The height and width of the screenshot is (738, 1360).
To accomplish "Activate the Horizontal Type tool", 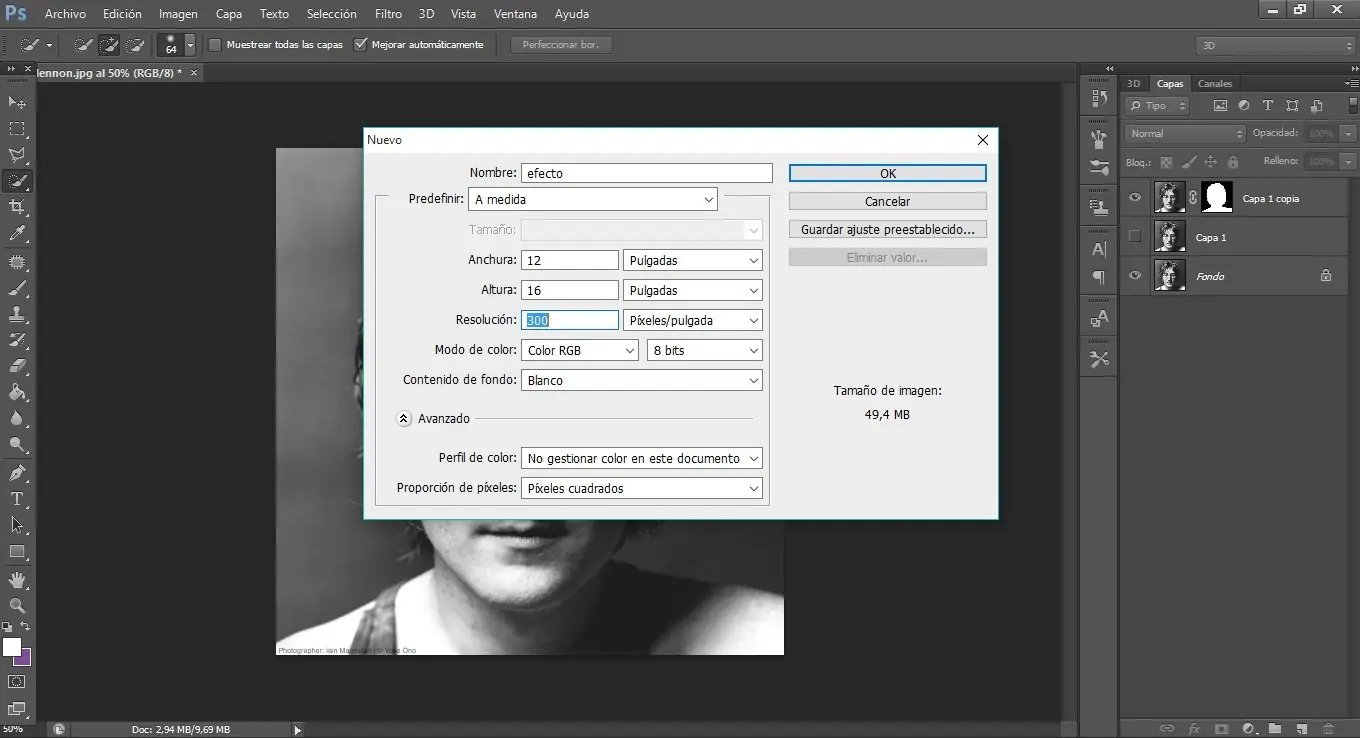I will [x=16, y=498].
